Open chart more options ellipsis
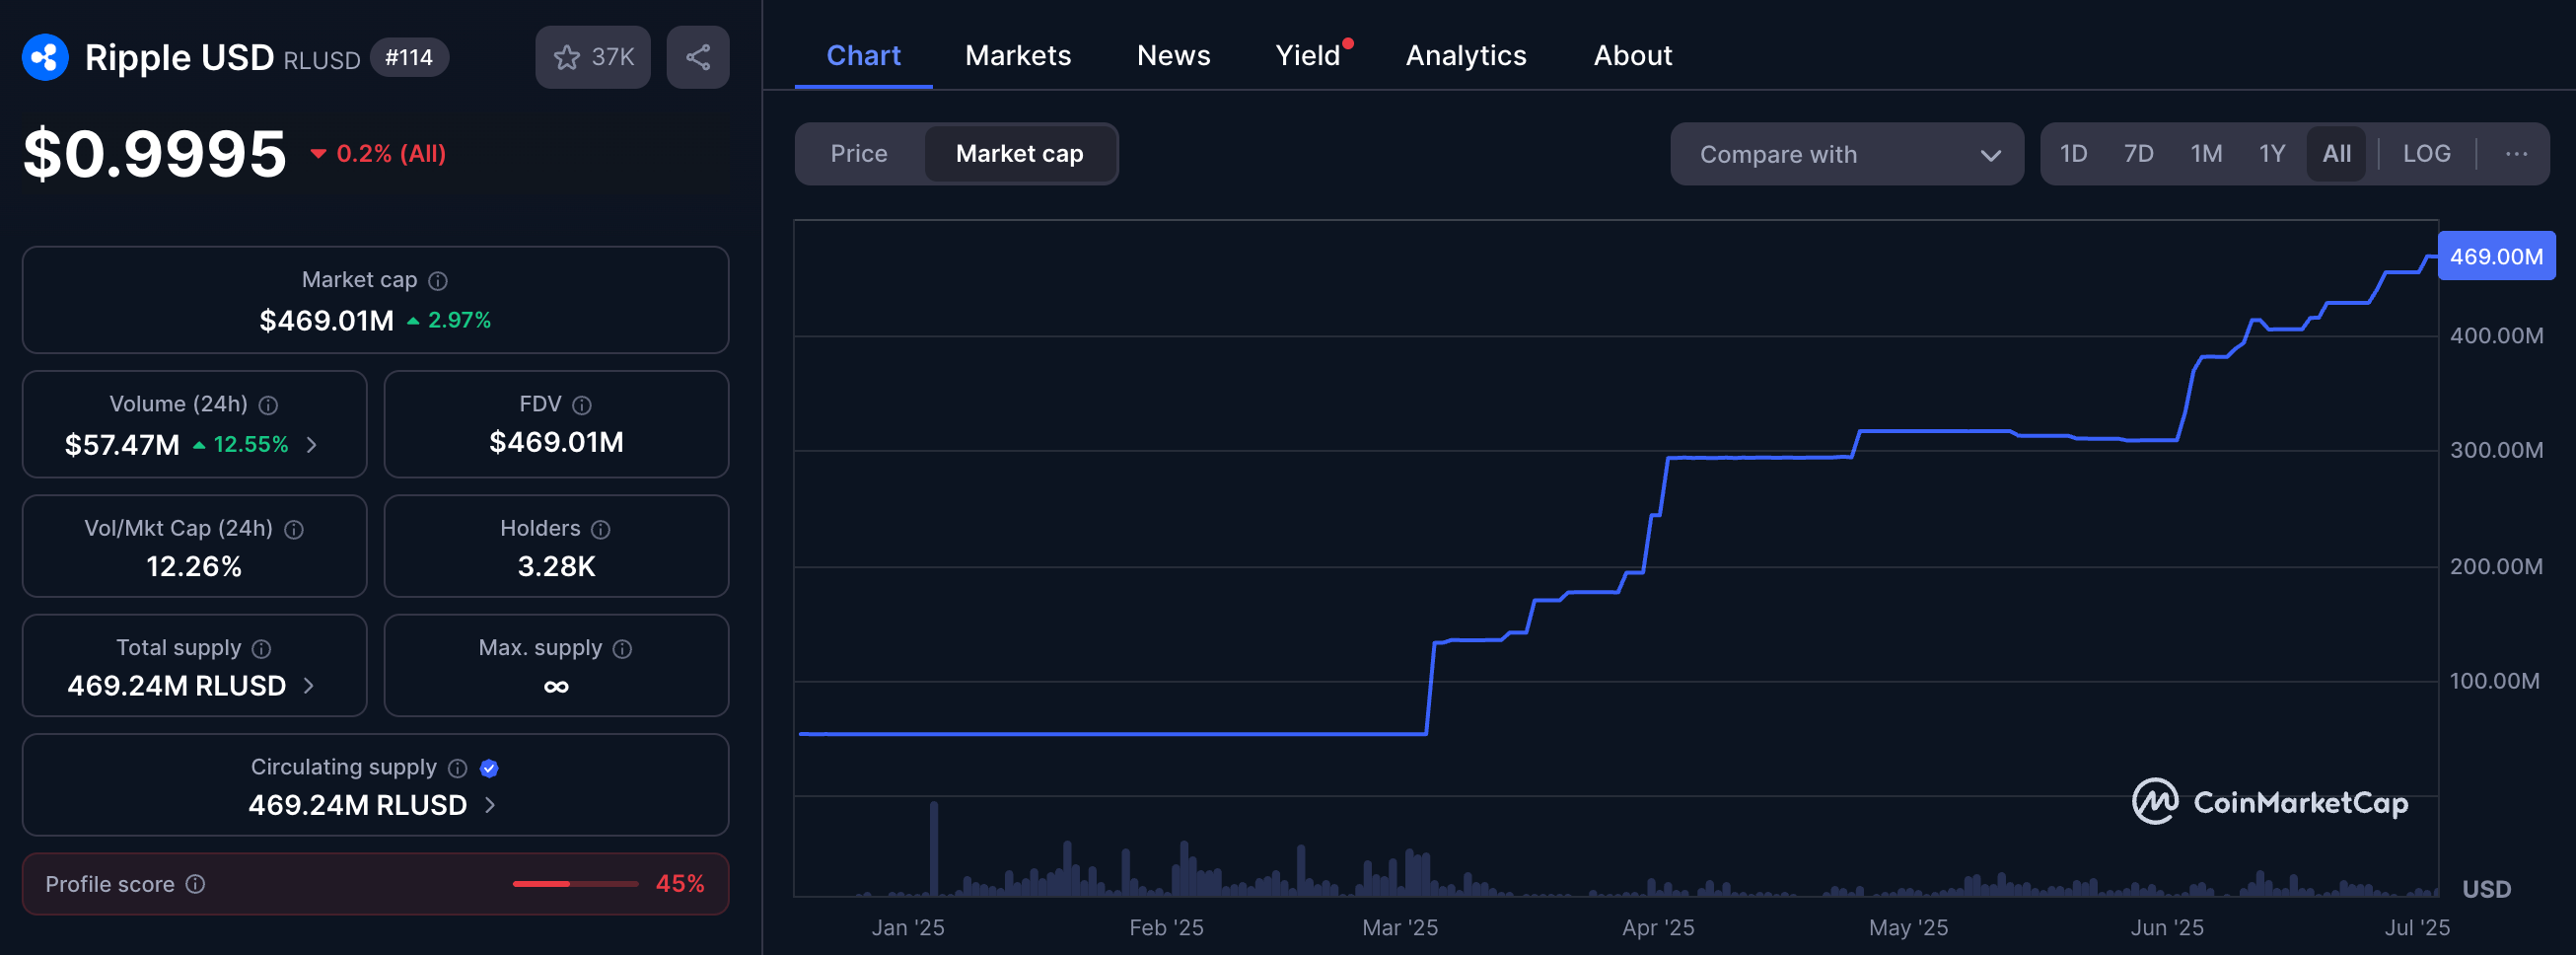Screen dimensions: 2576x955 point(2516,154)
